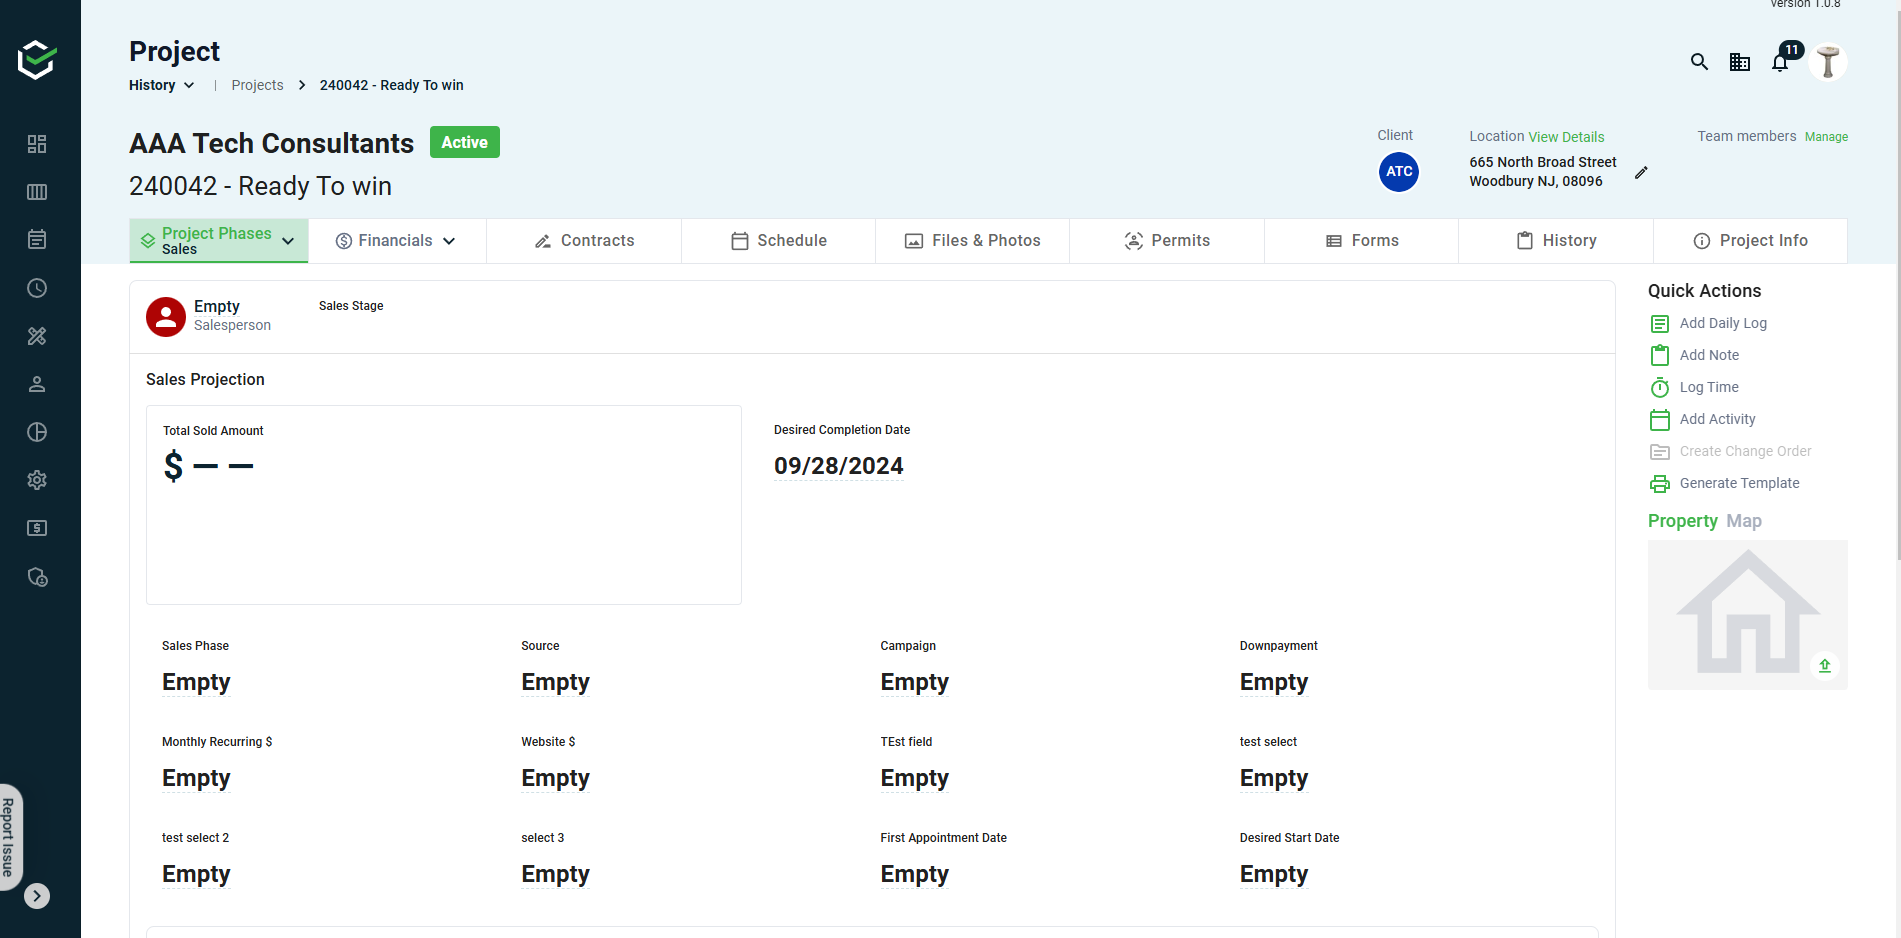Click the search magnifier icon
The width and height of the screenshot is (1901, 938).
1699,62
